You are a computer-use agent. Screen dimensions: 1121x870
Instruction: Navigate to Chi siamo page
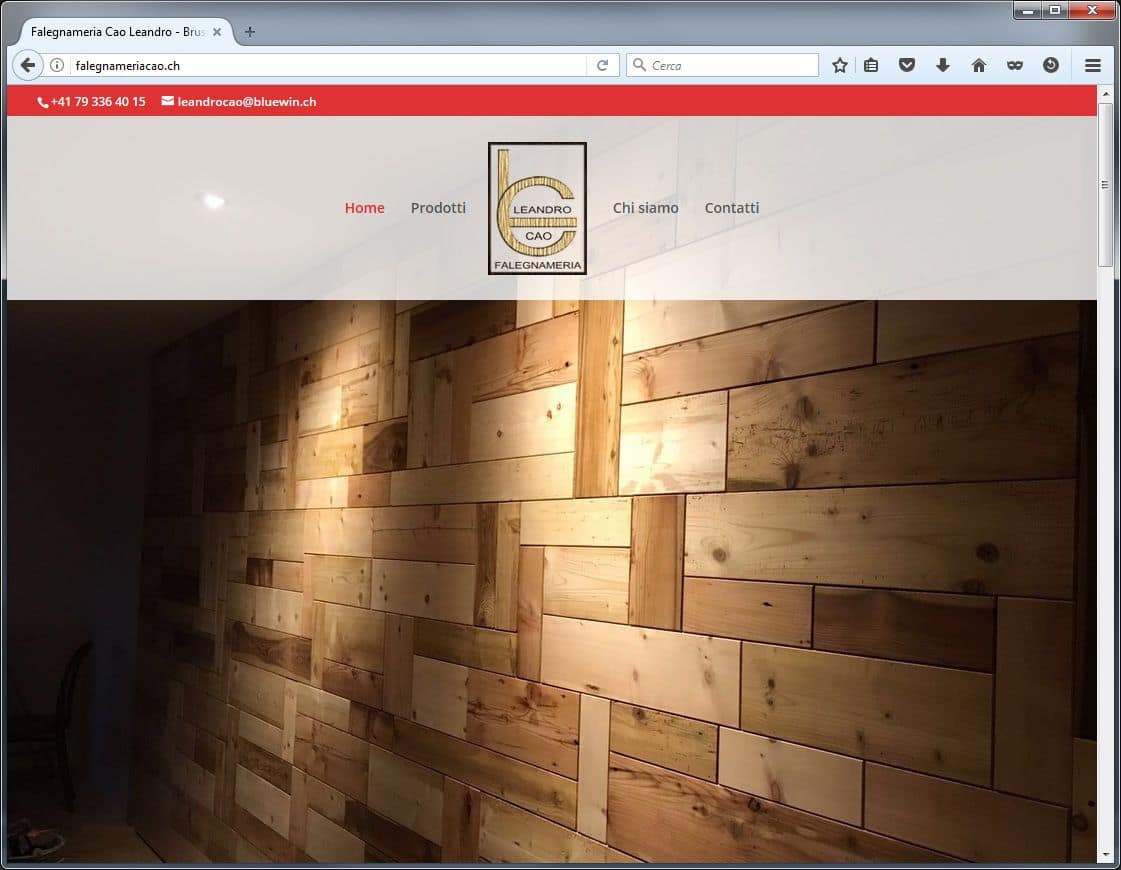pos(645,208)
